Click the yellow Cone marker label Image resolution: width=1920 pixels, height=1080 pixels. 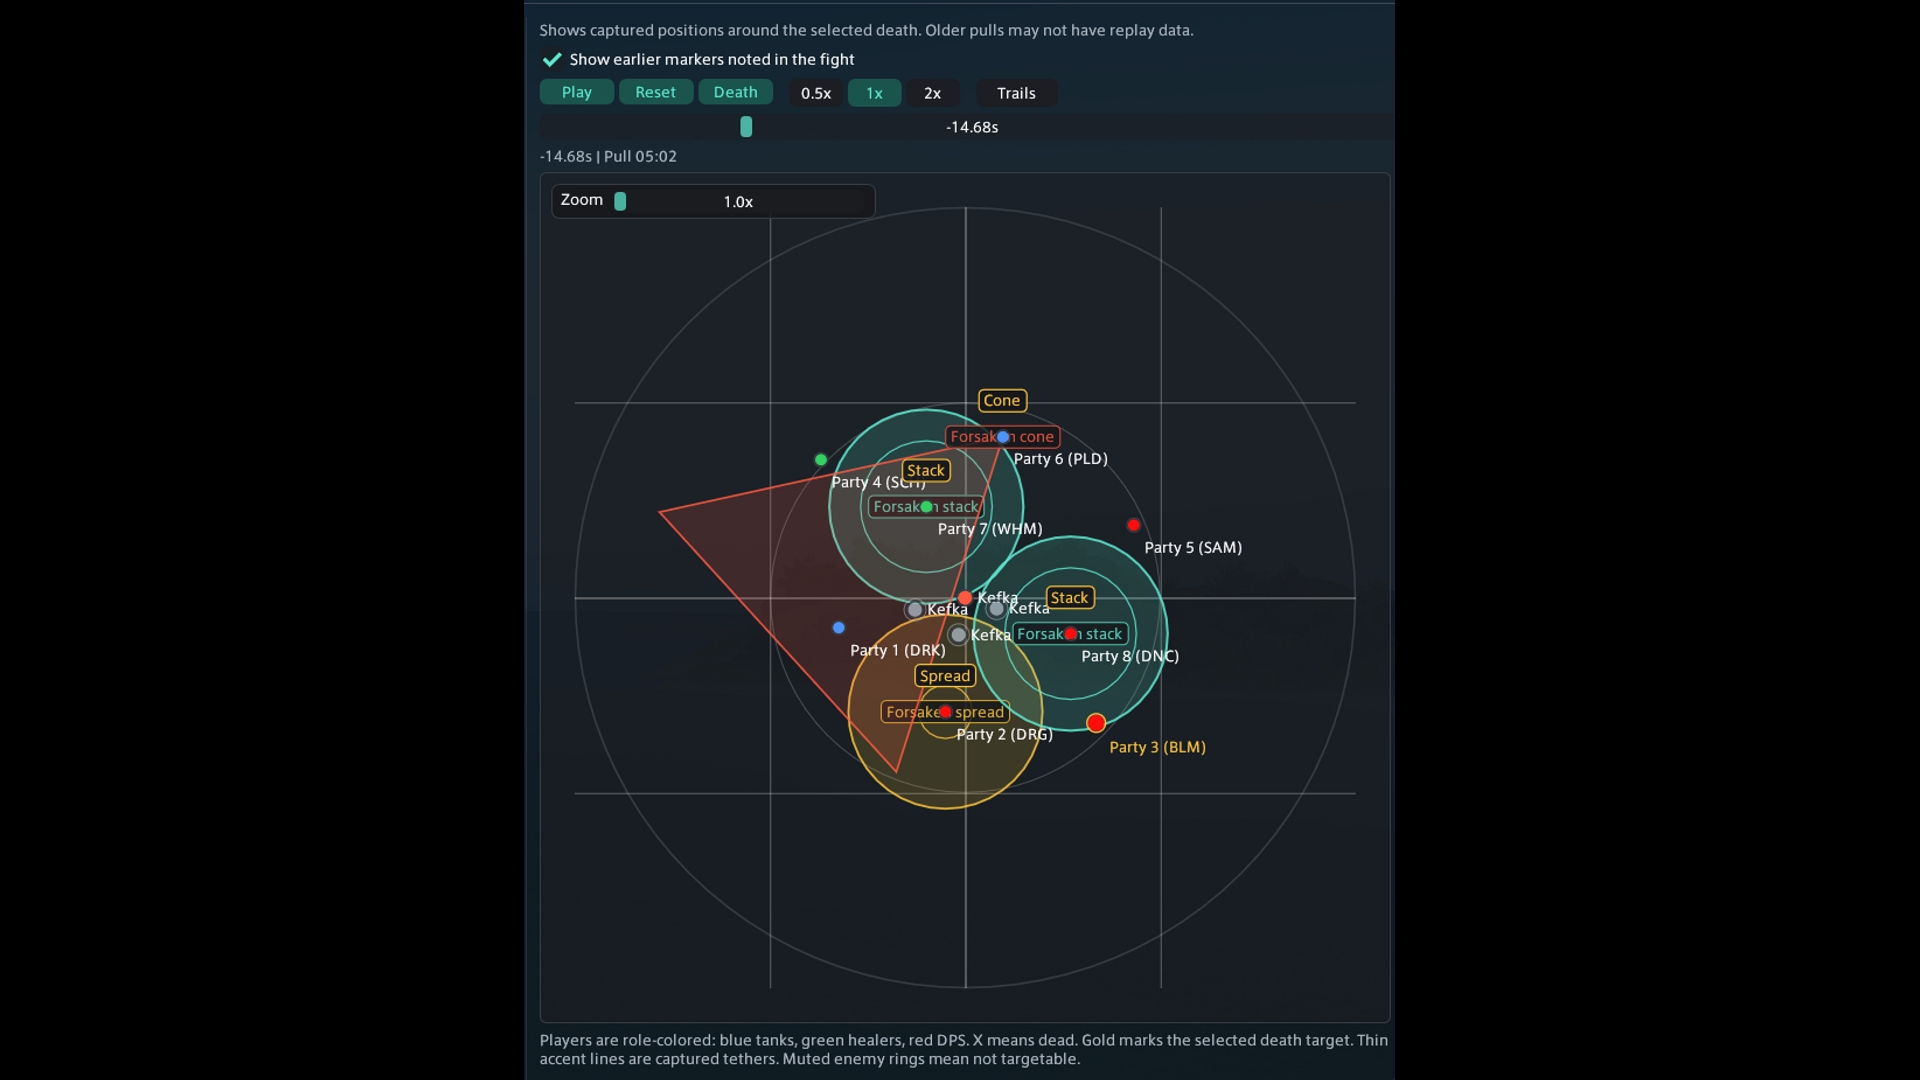tap(1002, 400)
